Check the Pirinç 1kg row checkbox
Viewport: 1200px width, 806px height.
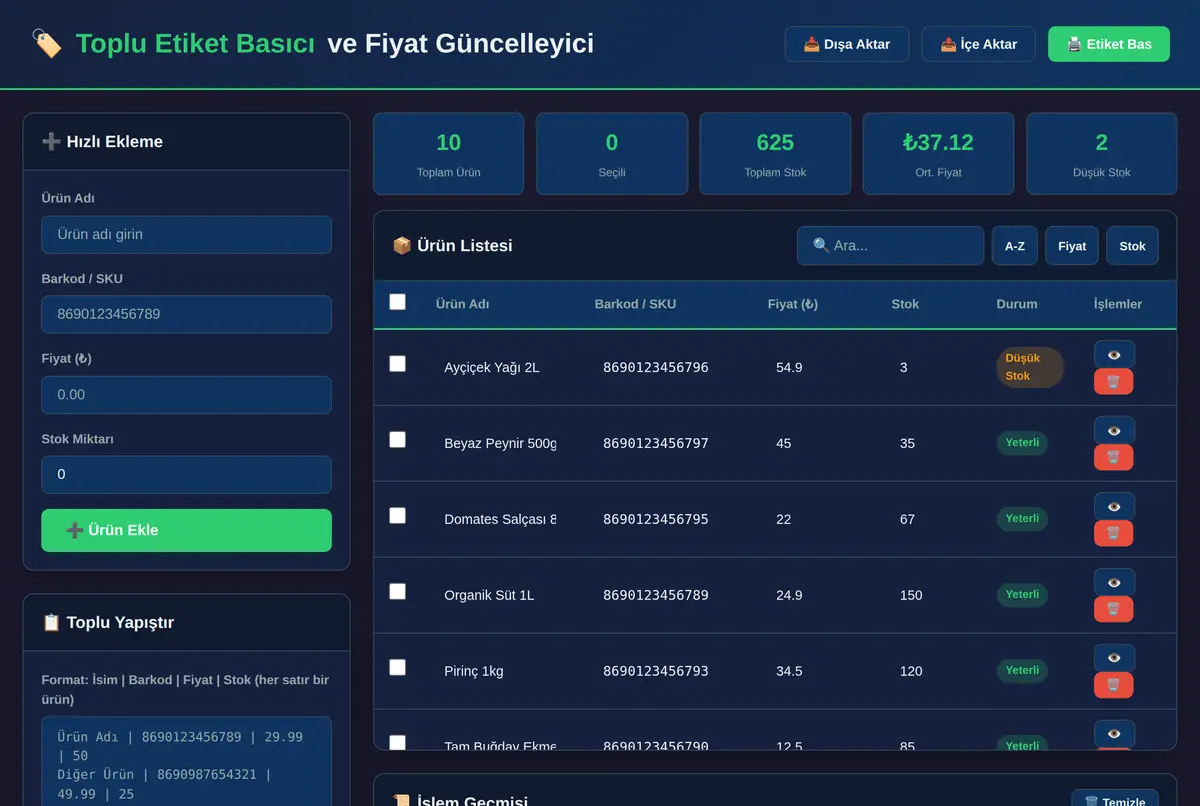pos(397,667)
